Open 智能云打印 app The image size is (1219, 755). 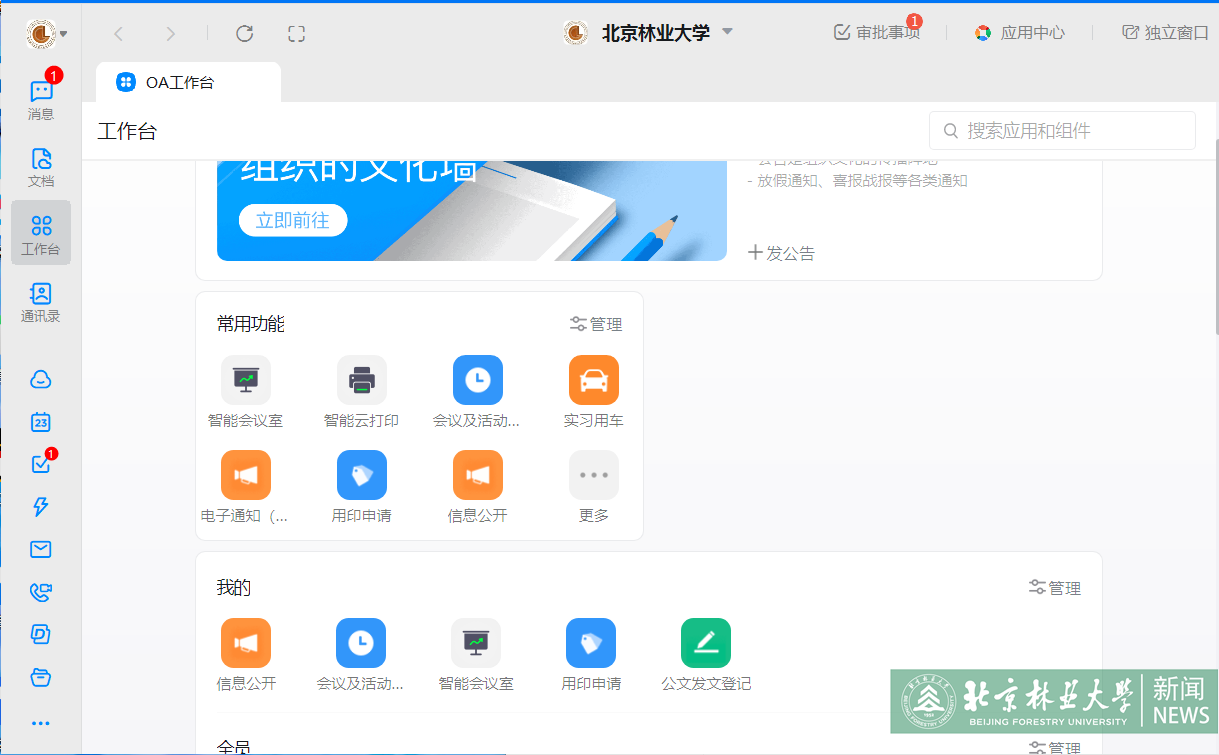(x=362, y=393)
